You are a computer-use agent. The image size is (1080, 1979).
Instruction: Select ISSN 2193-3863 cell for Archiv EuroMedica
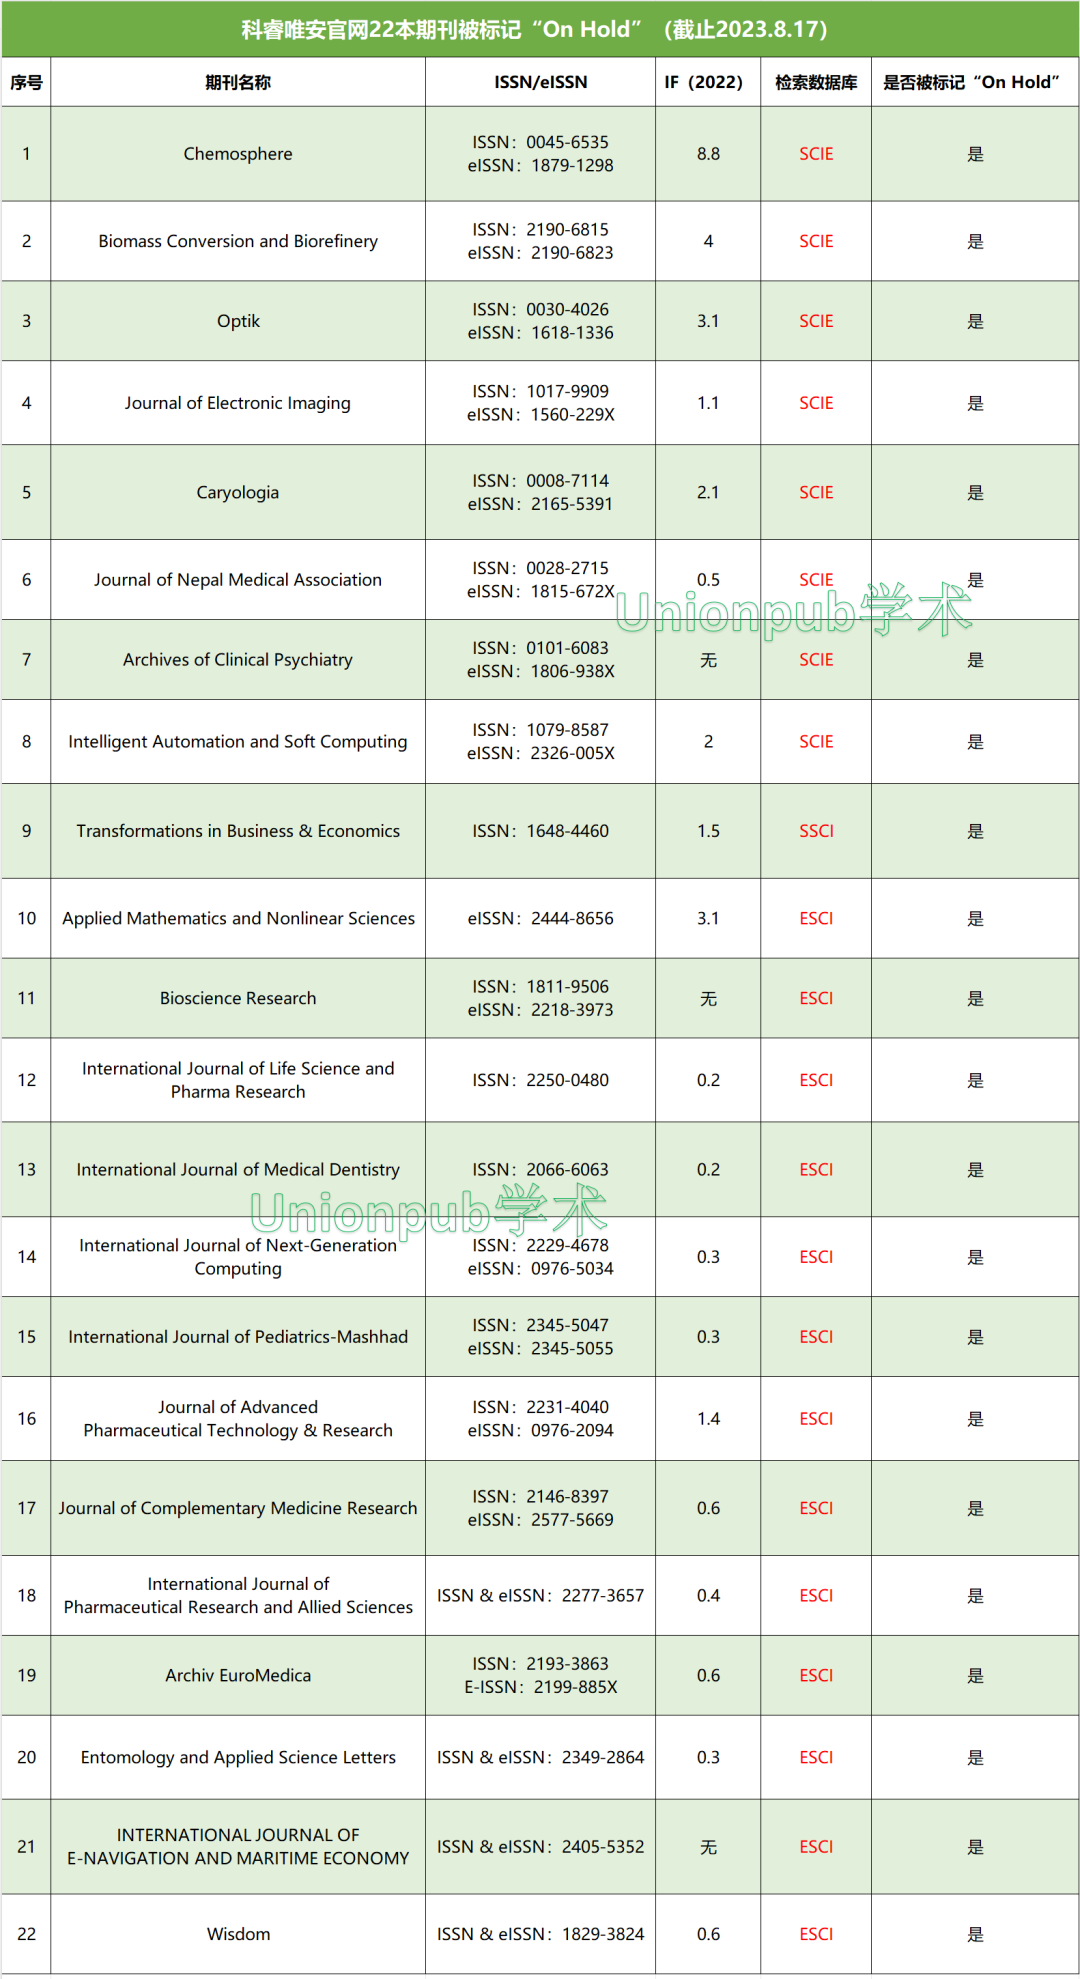tap(541, 1675)
